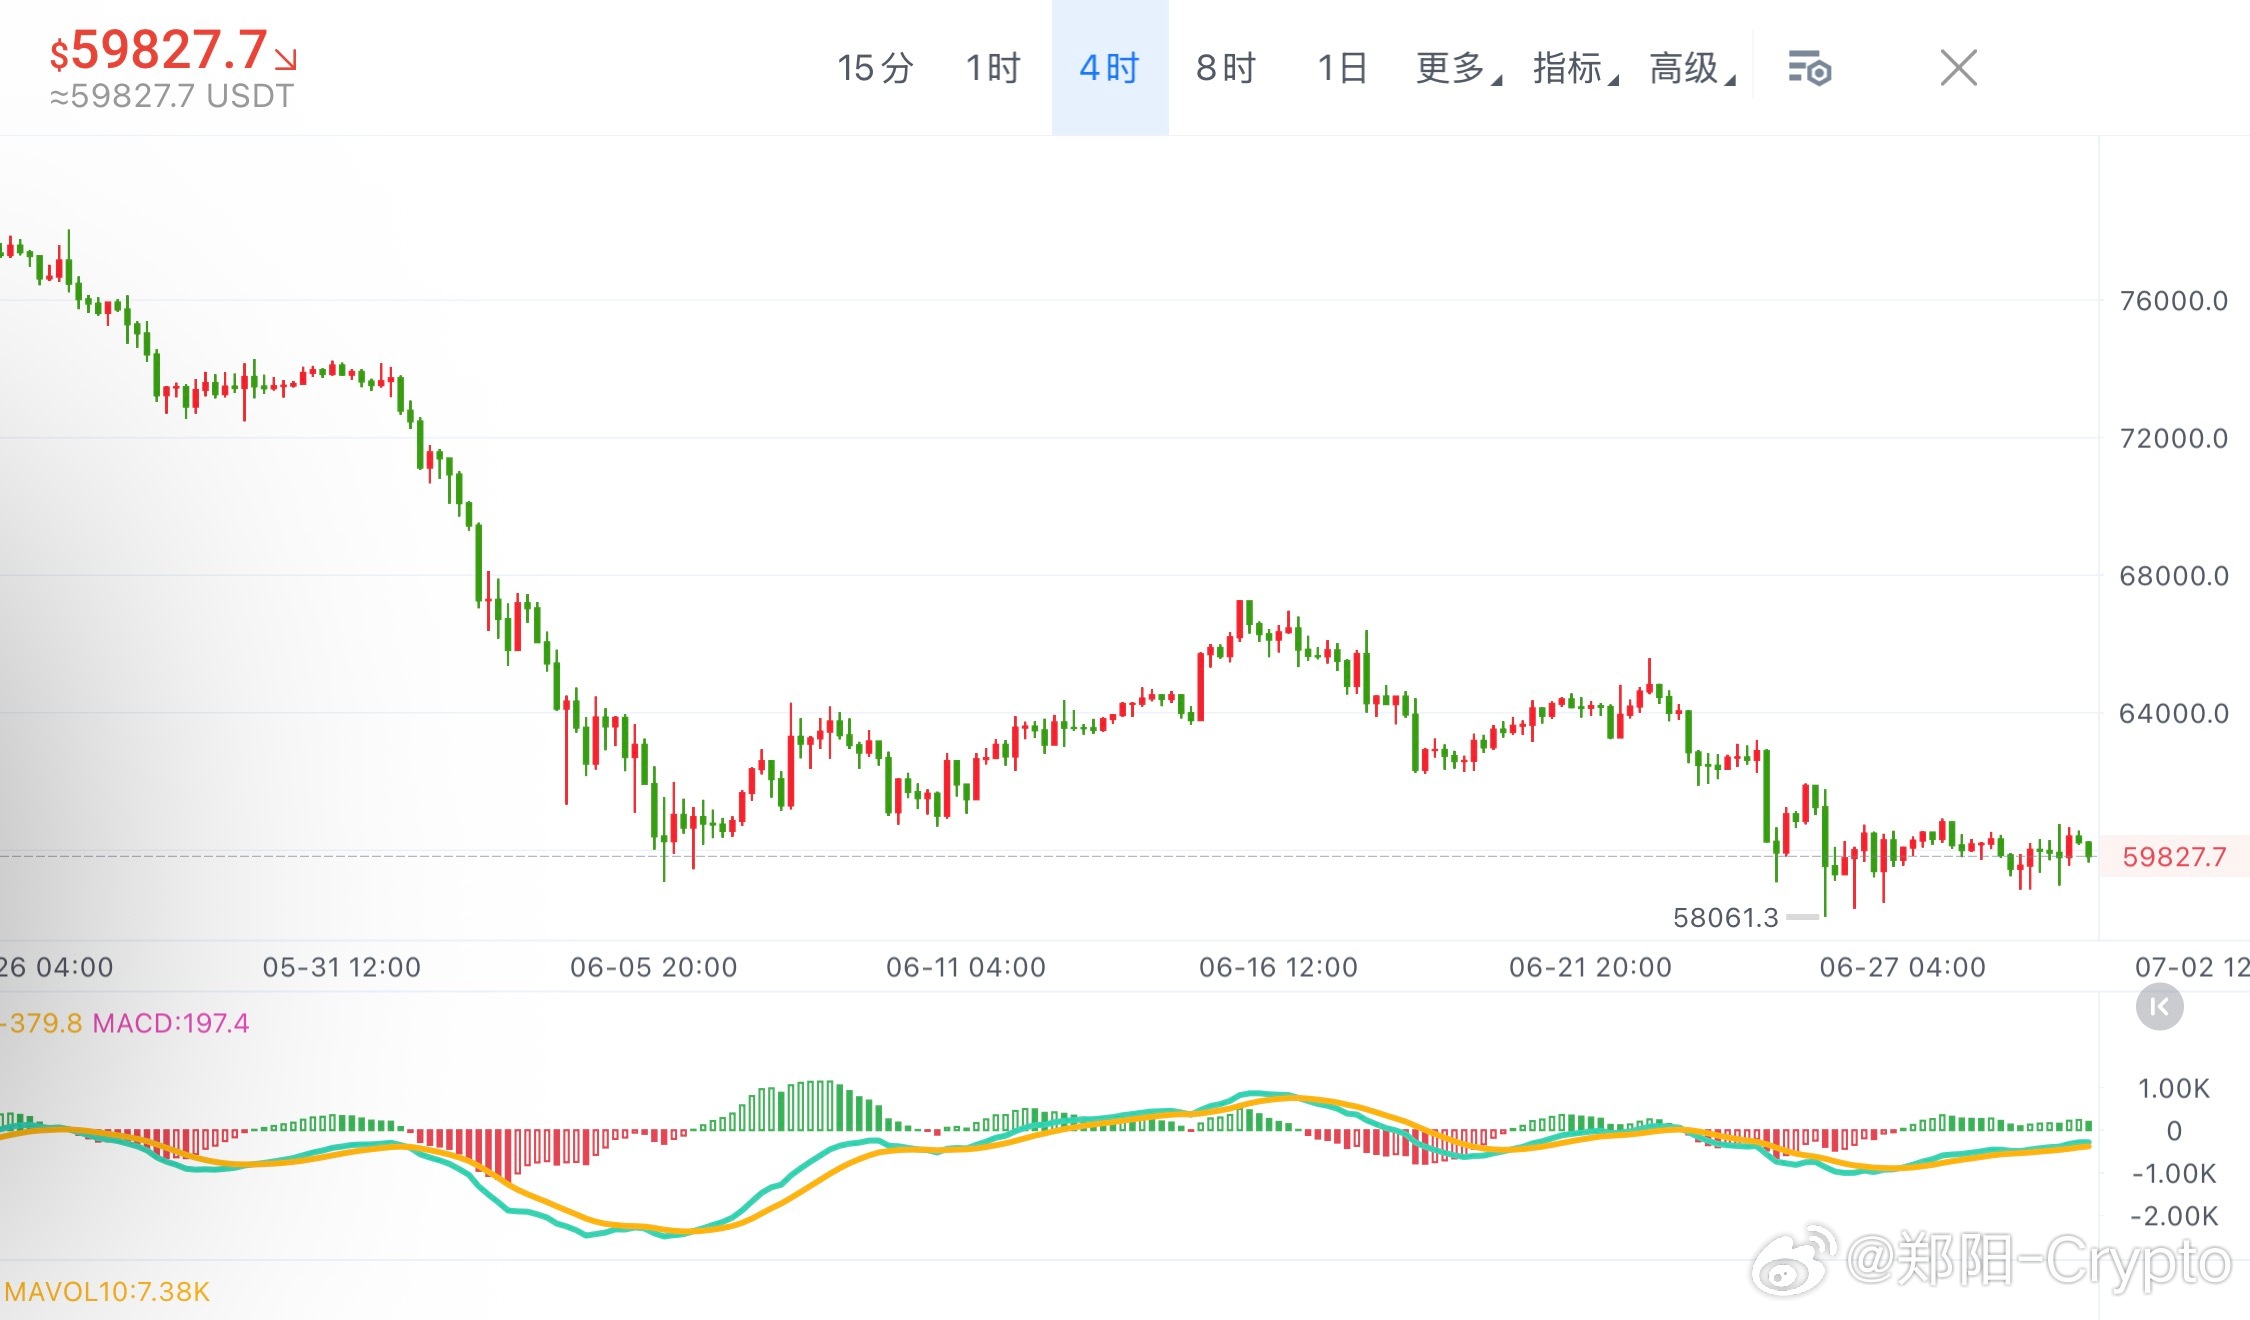Select the 4时 timeframe tab
2250x1320 pixels.
1110,68
